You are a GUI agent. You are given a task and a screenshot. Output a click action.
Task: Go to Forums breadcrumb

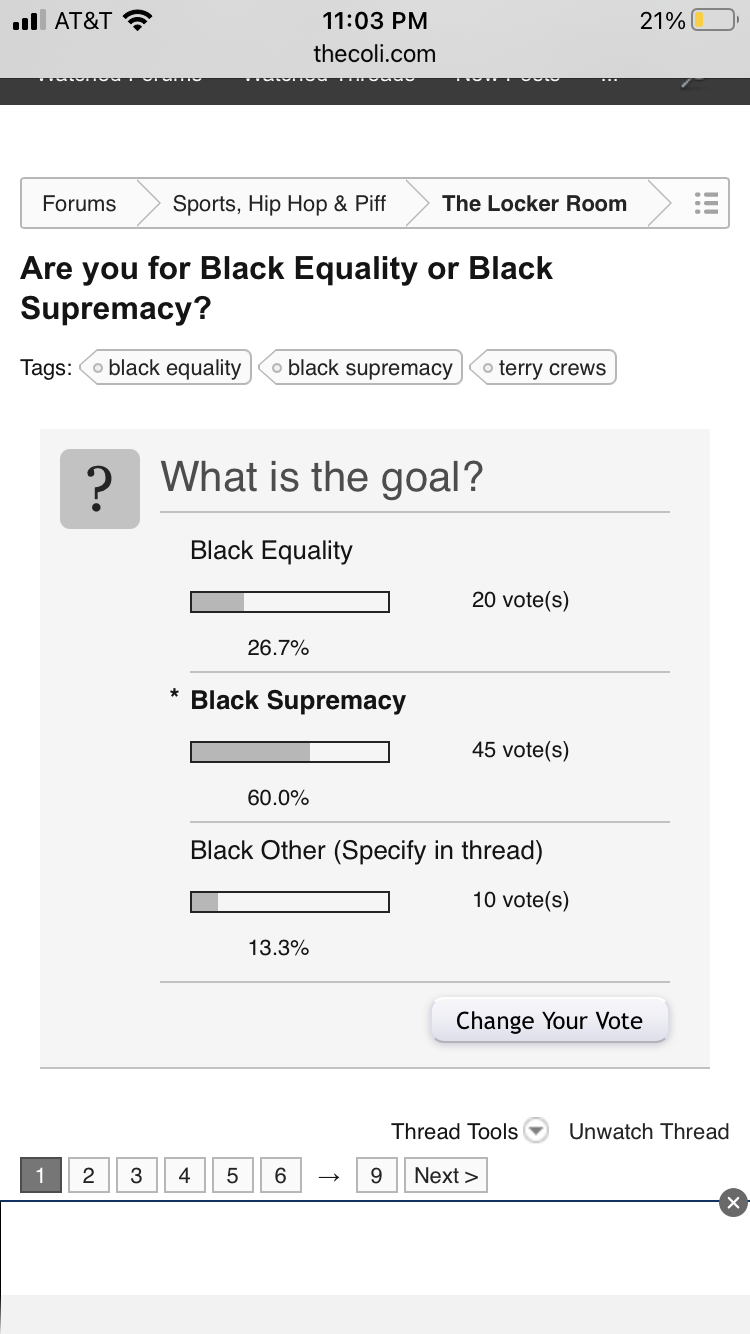79,203
